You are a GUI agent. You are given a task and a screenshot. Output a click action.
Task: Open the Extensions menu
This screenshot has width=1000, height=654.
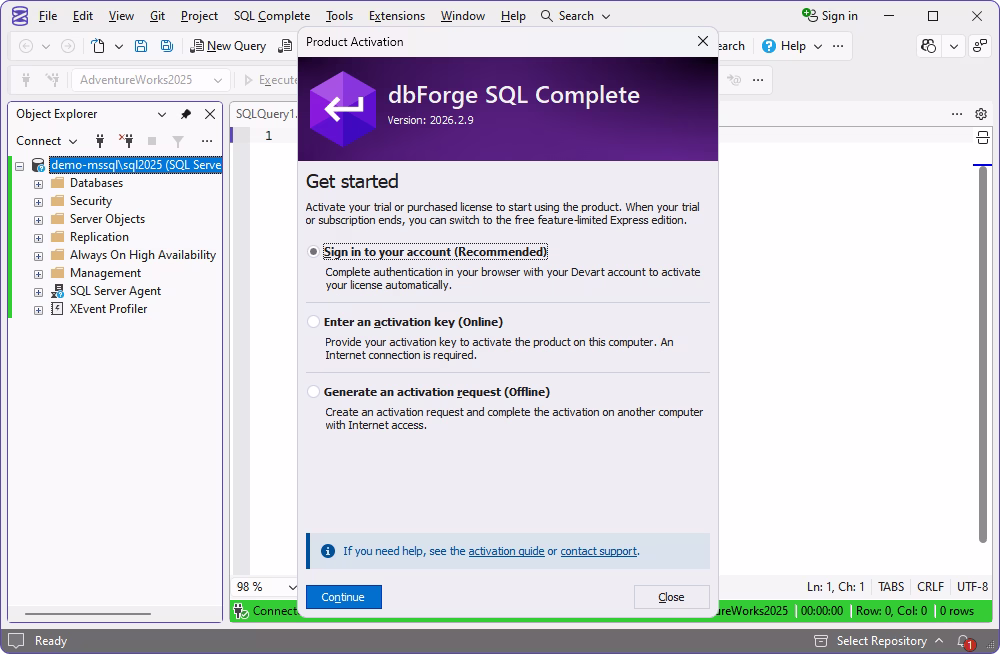point(397,16)
